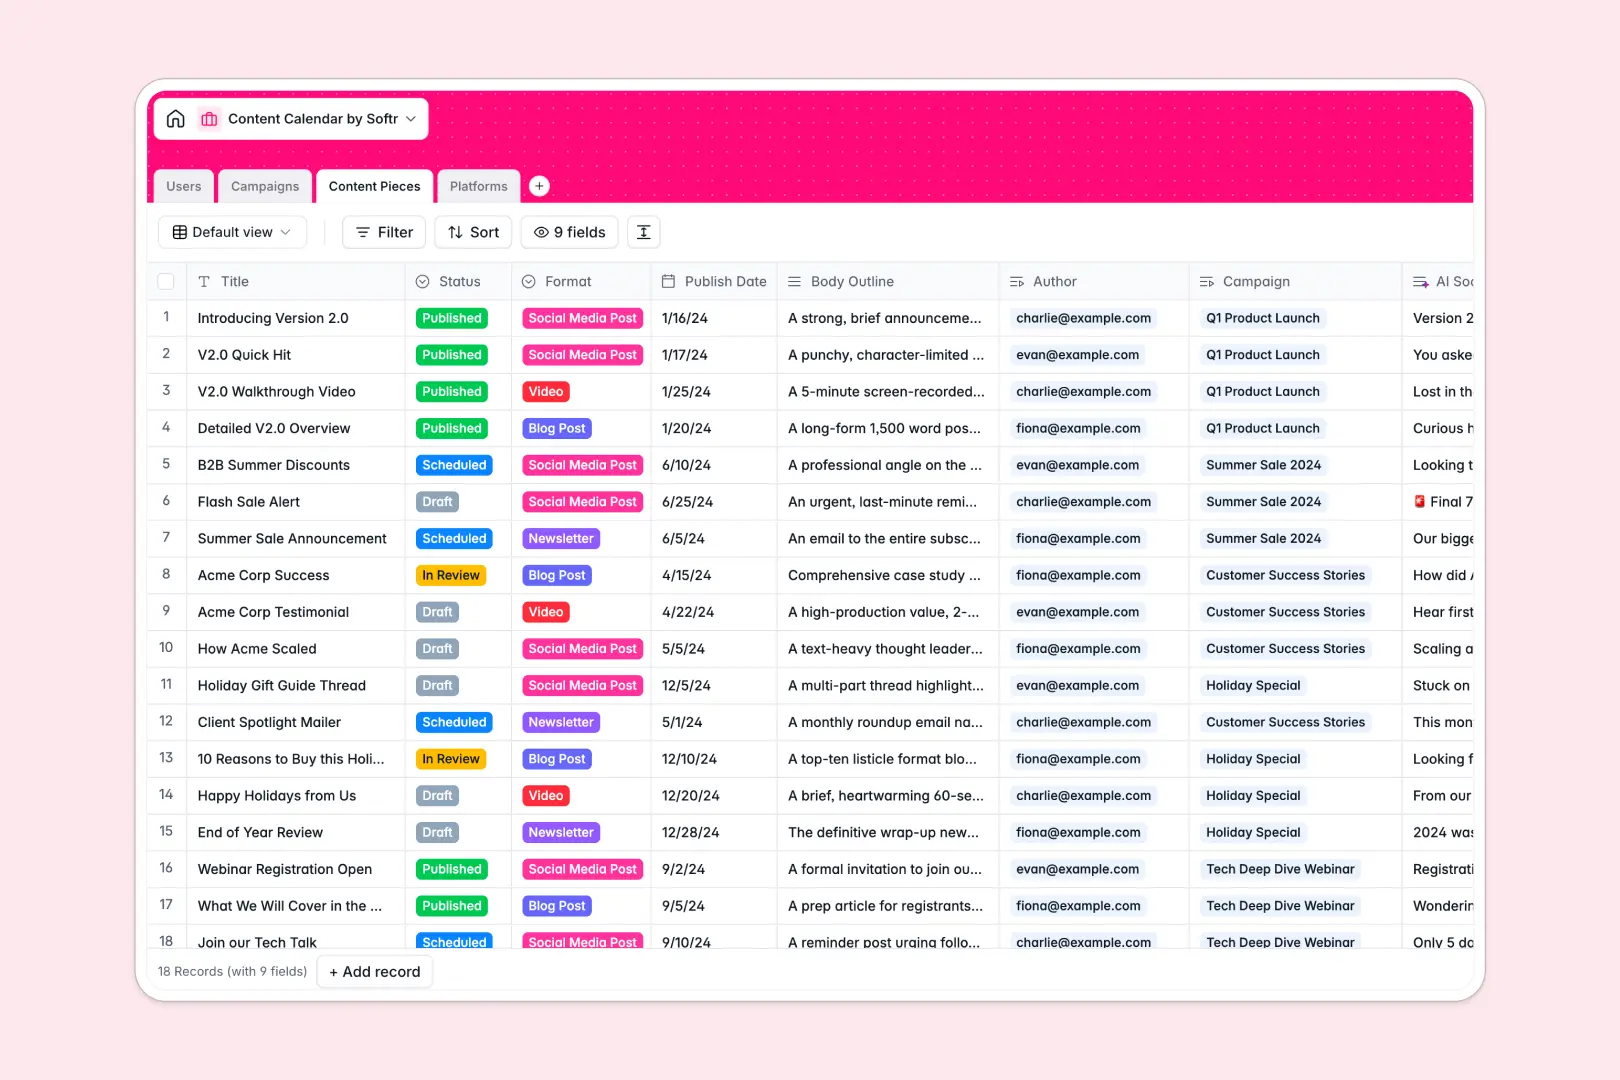Click the paragraph icon in Body Outline header
This screenshot has width=1620, height=1080.
pyautogui.click(x=795, y=281)
